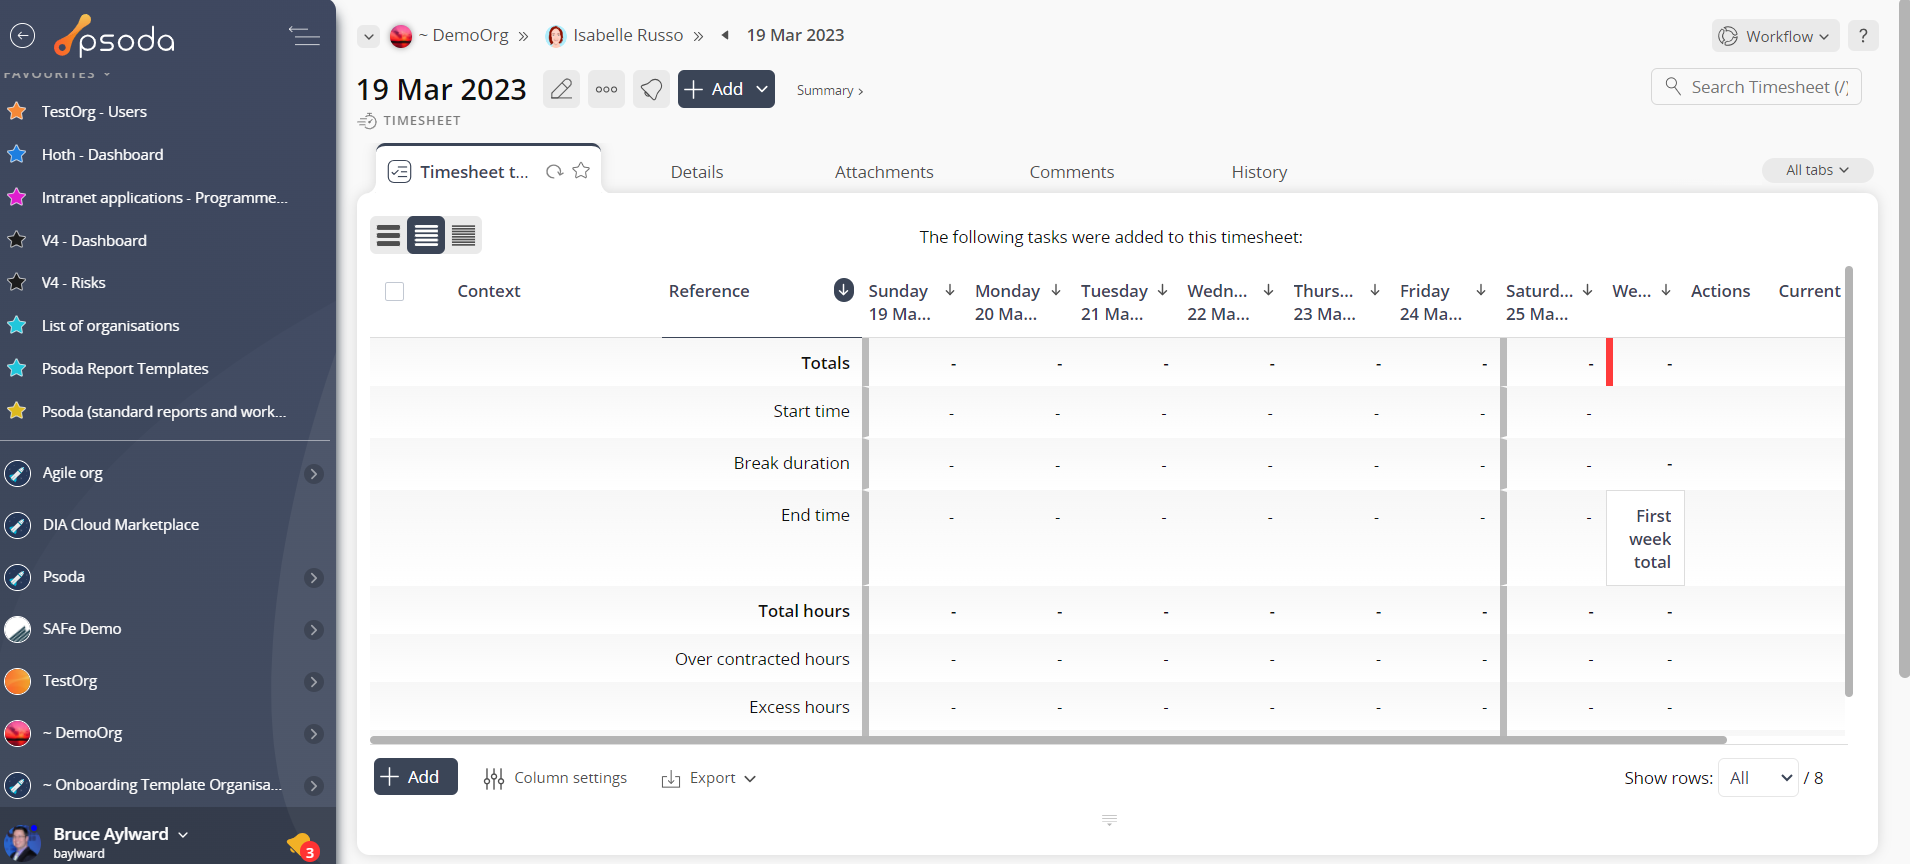Expand the Onboarding Template Organisation chevron
The height and width of the screenshot is (864, 1910).
[x=314, y=786]
